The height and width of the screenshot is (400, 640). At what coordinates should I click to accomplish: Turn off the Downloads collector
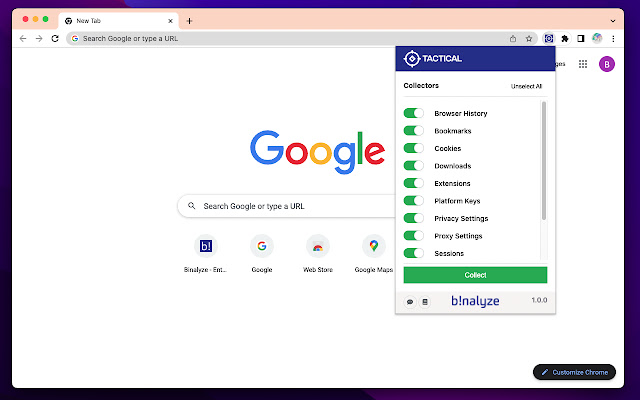(413, 166)
